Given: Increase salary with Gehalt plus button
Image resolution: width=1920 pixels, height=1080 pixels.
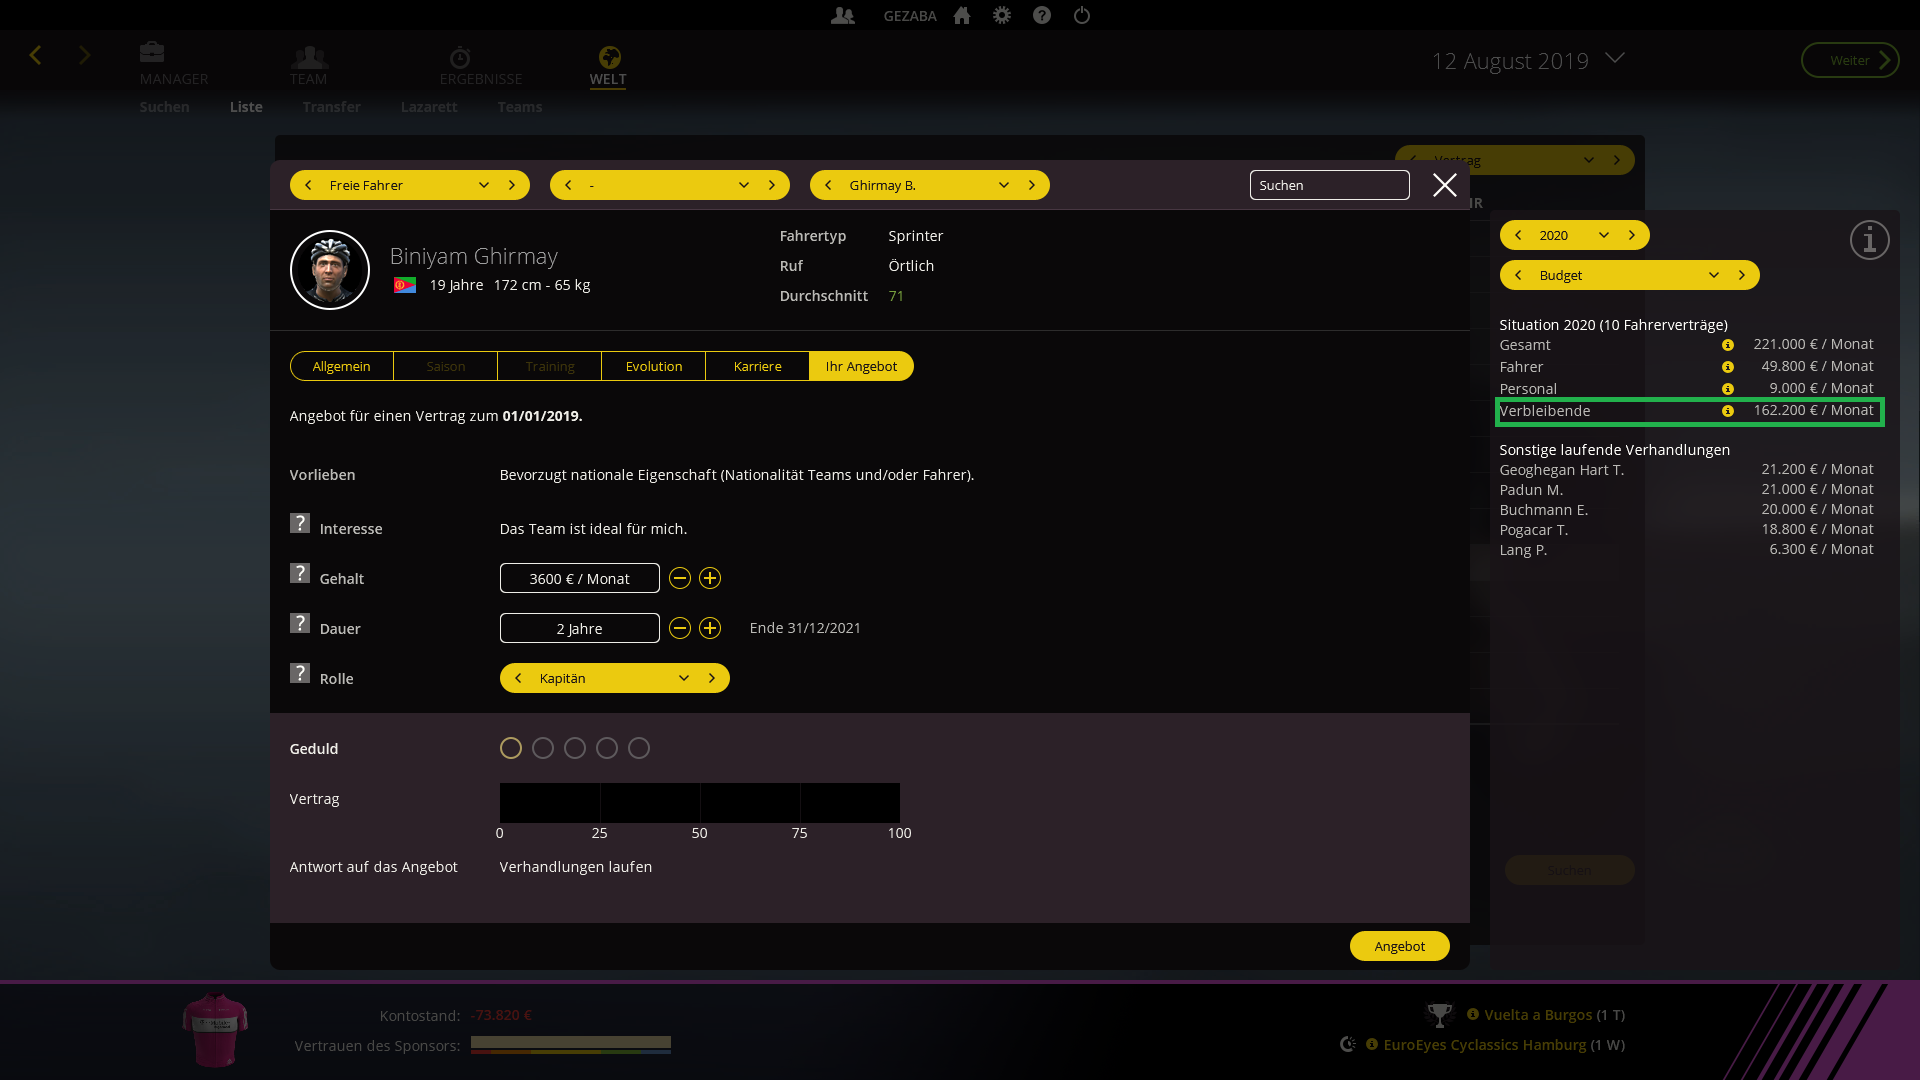Looking at the screenshot, I should [x=710, y=578].
